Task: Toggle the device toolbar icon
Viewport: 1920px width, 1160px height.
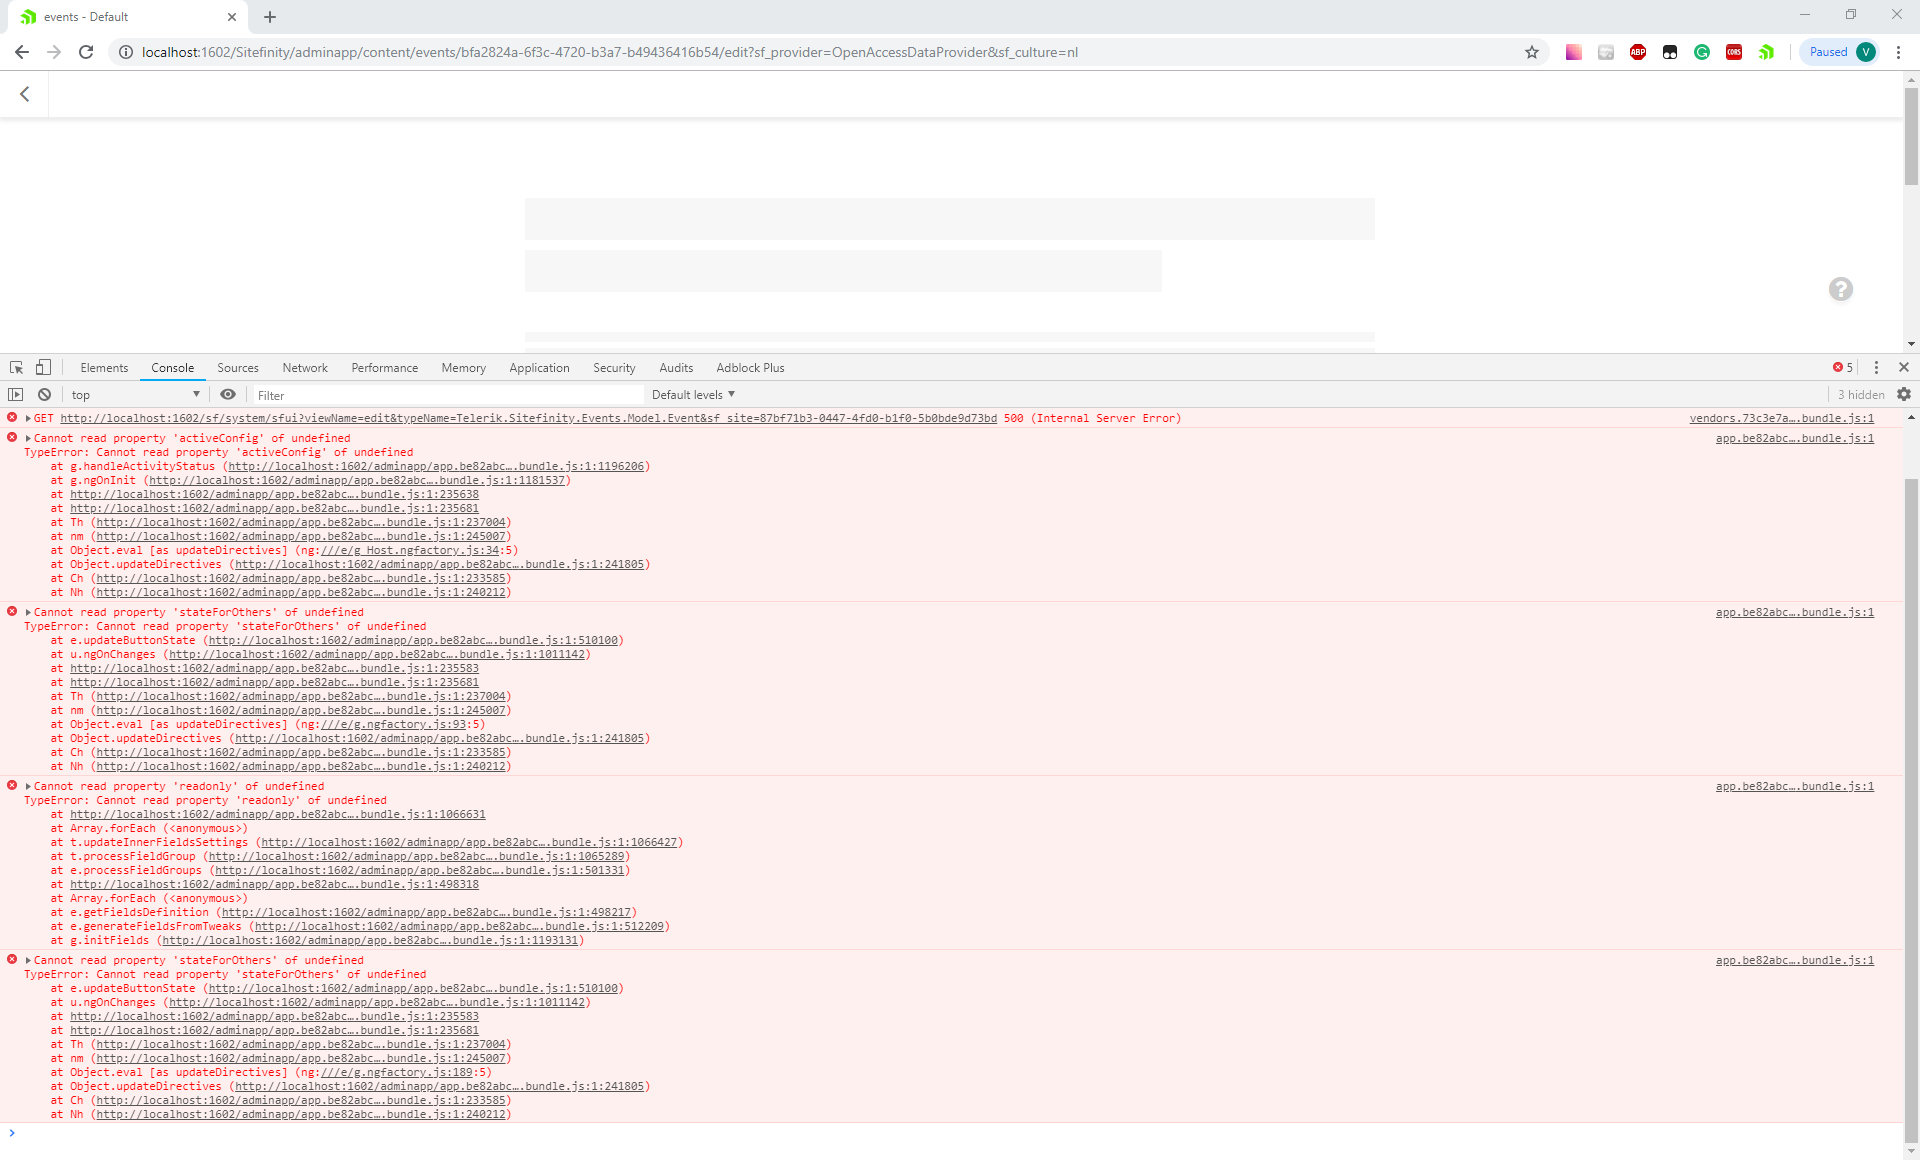Action: (x=43, y=368)
